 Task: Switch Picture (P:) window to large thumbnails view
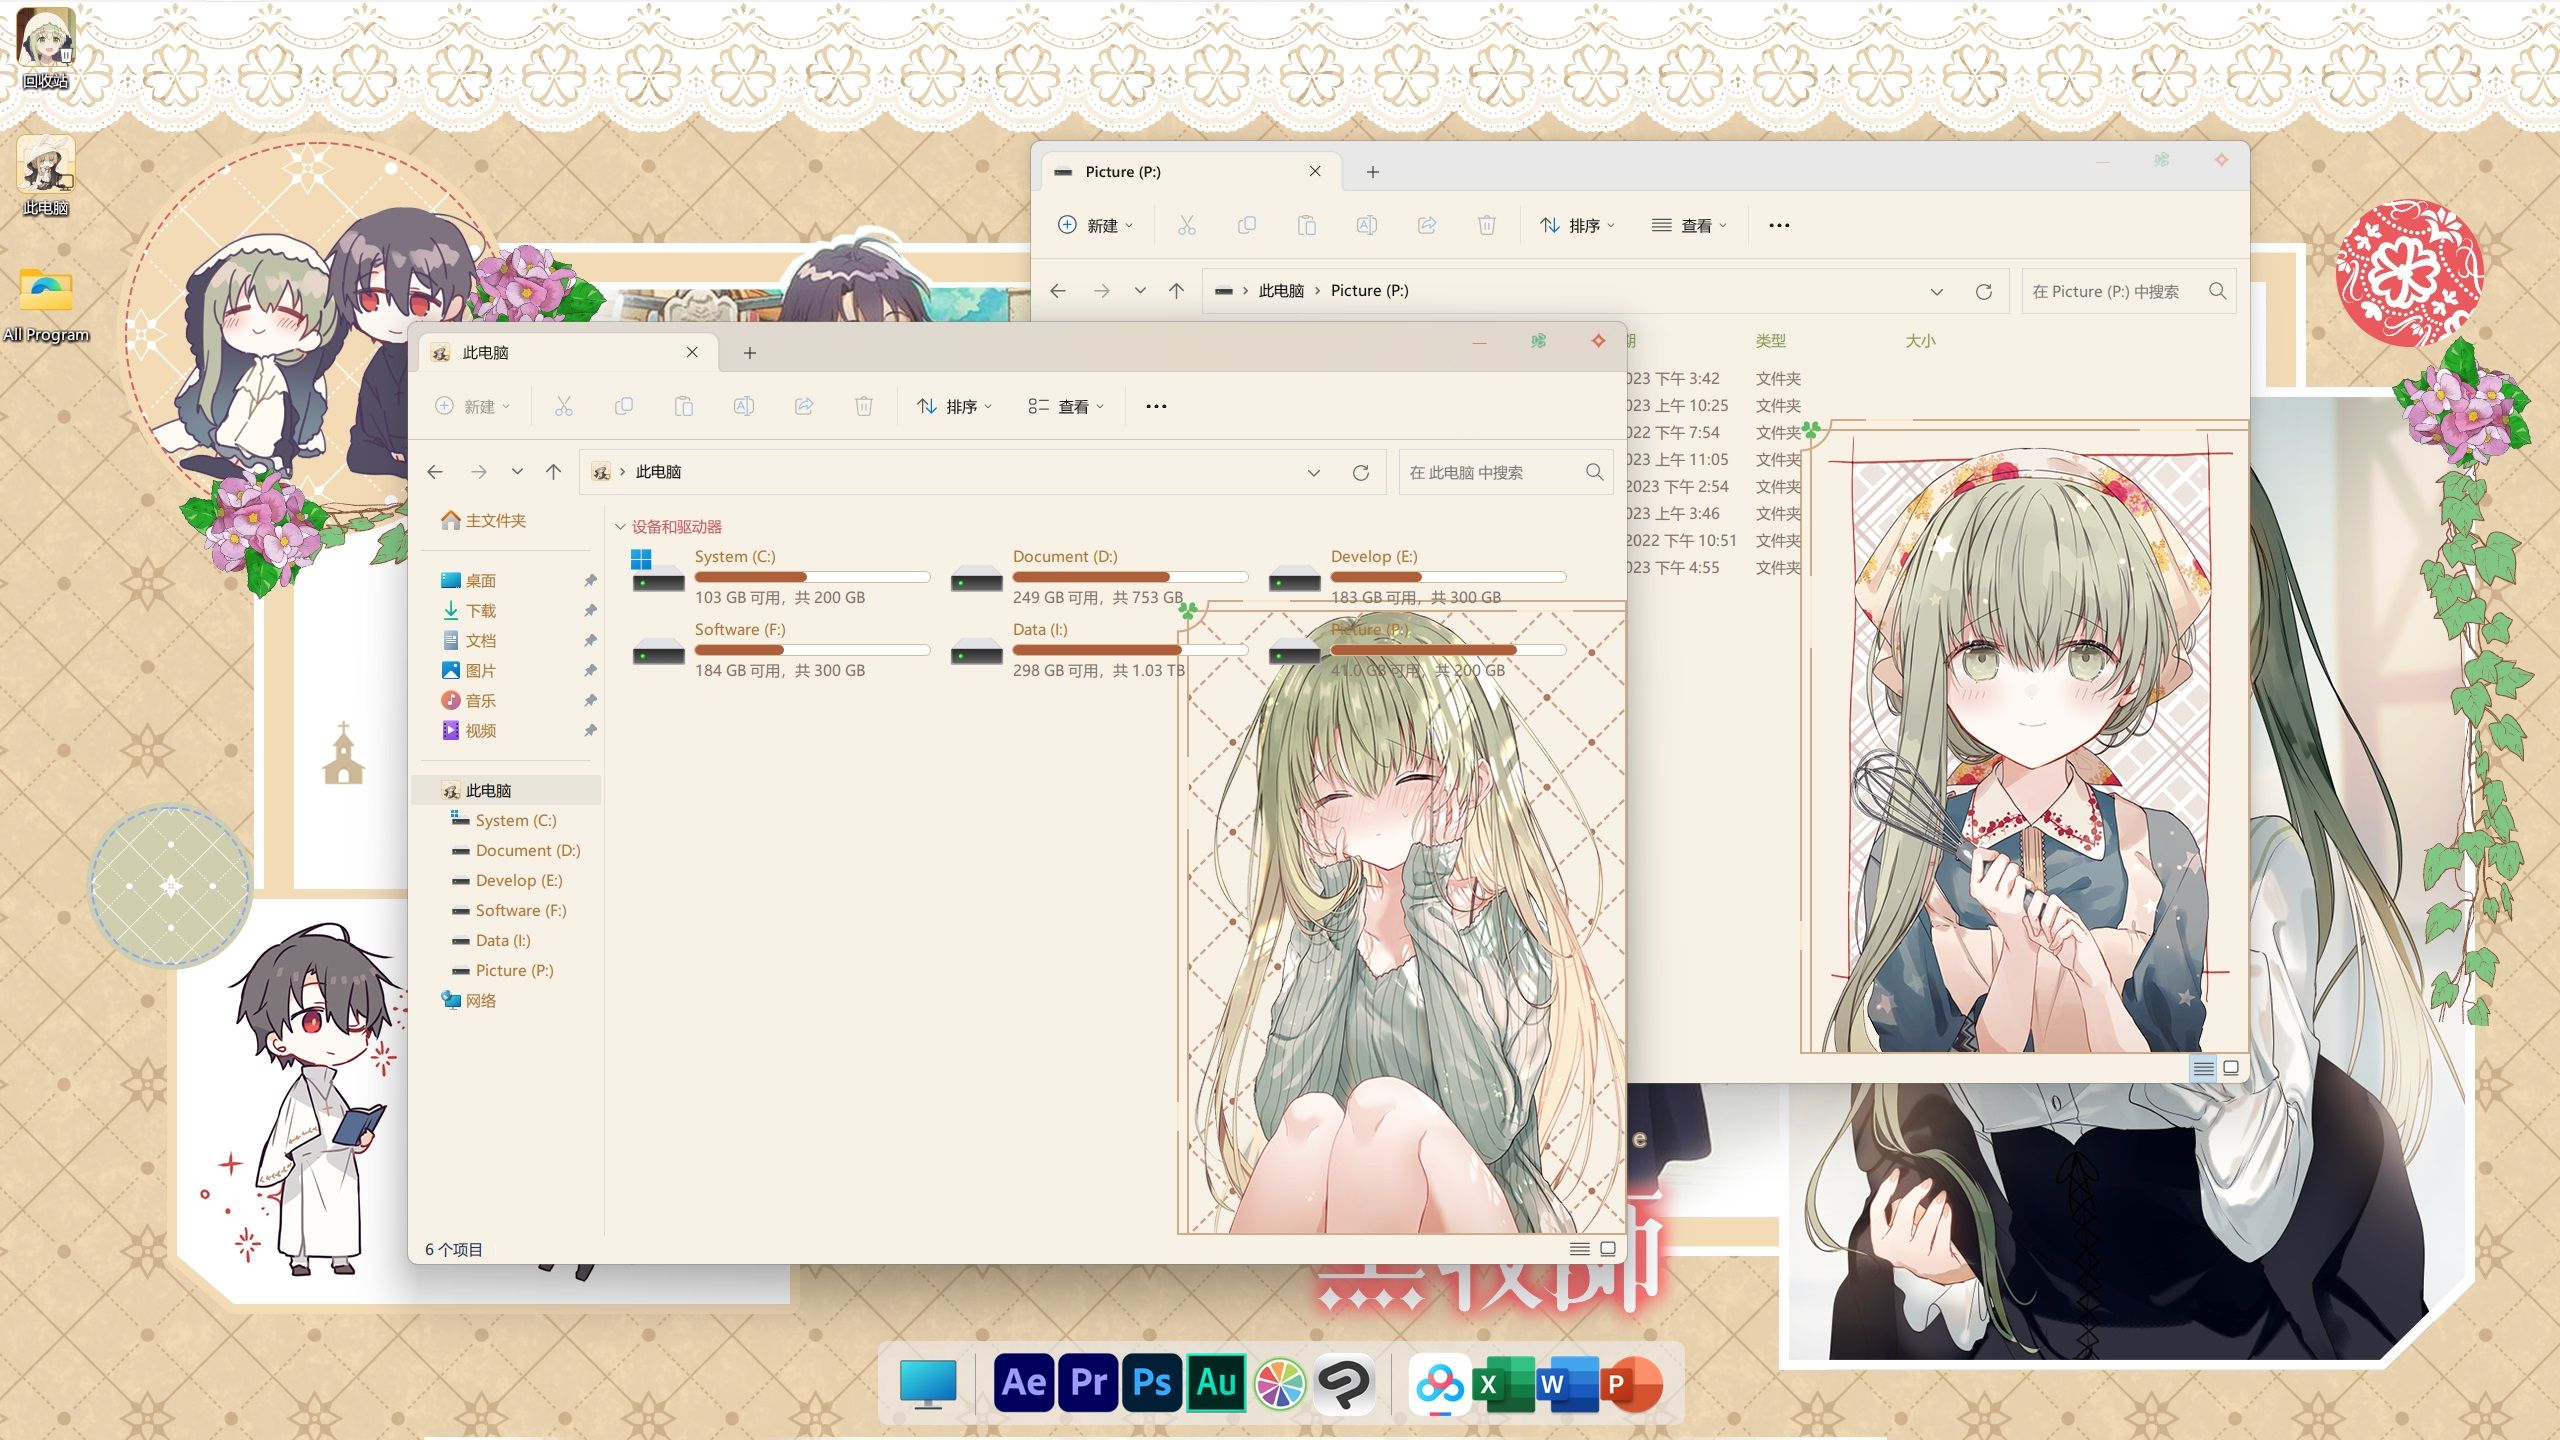2231,1068
